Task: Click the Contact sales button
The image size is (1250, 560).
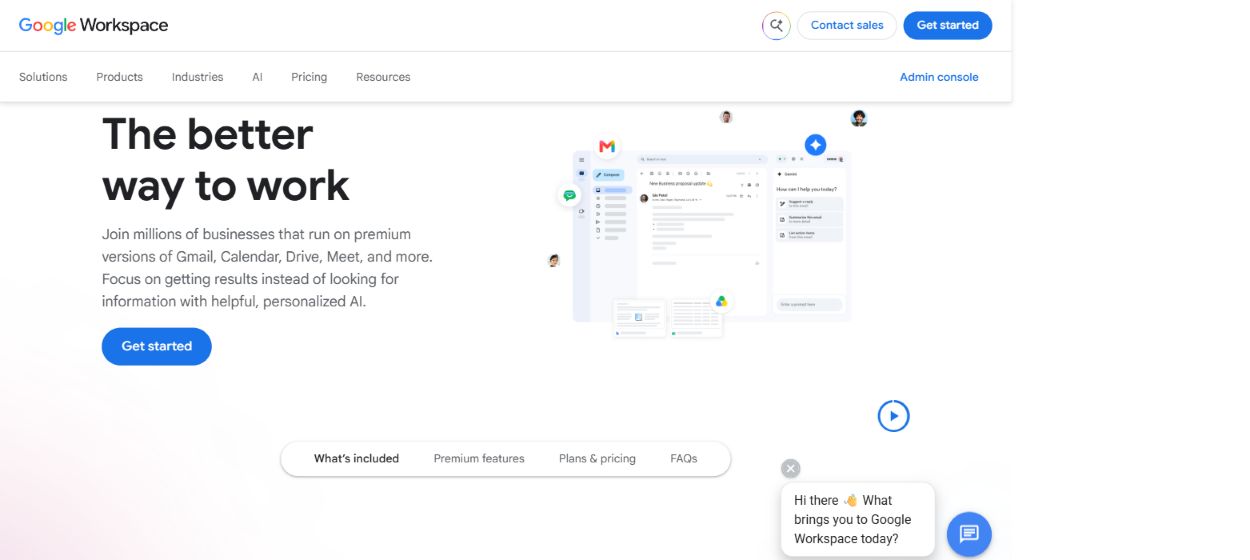Action: coord(847,26)
